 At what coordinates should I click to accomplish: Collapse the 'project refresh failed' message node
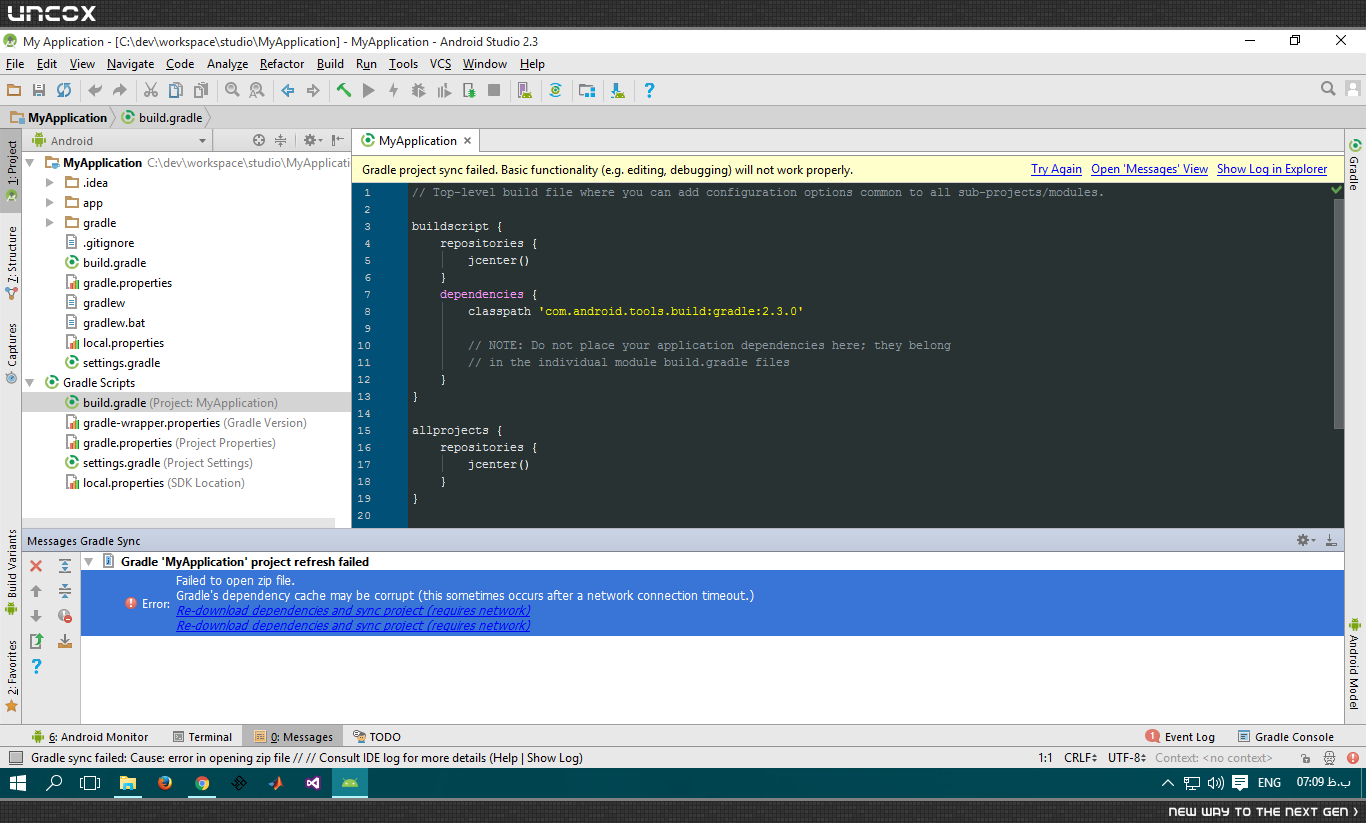[88, 562]
